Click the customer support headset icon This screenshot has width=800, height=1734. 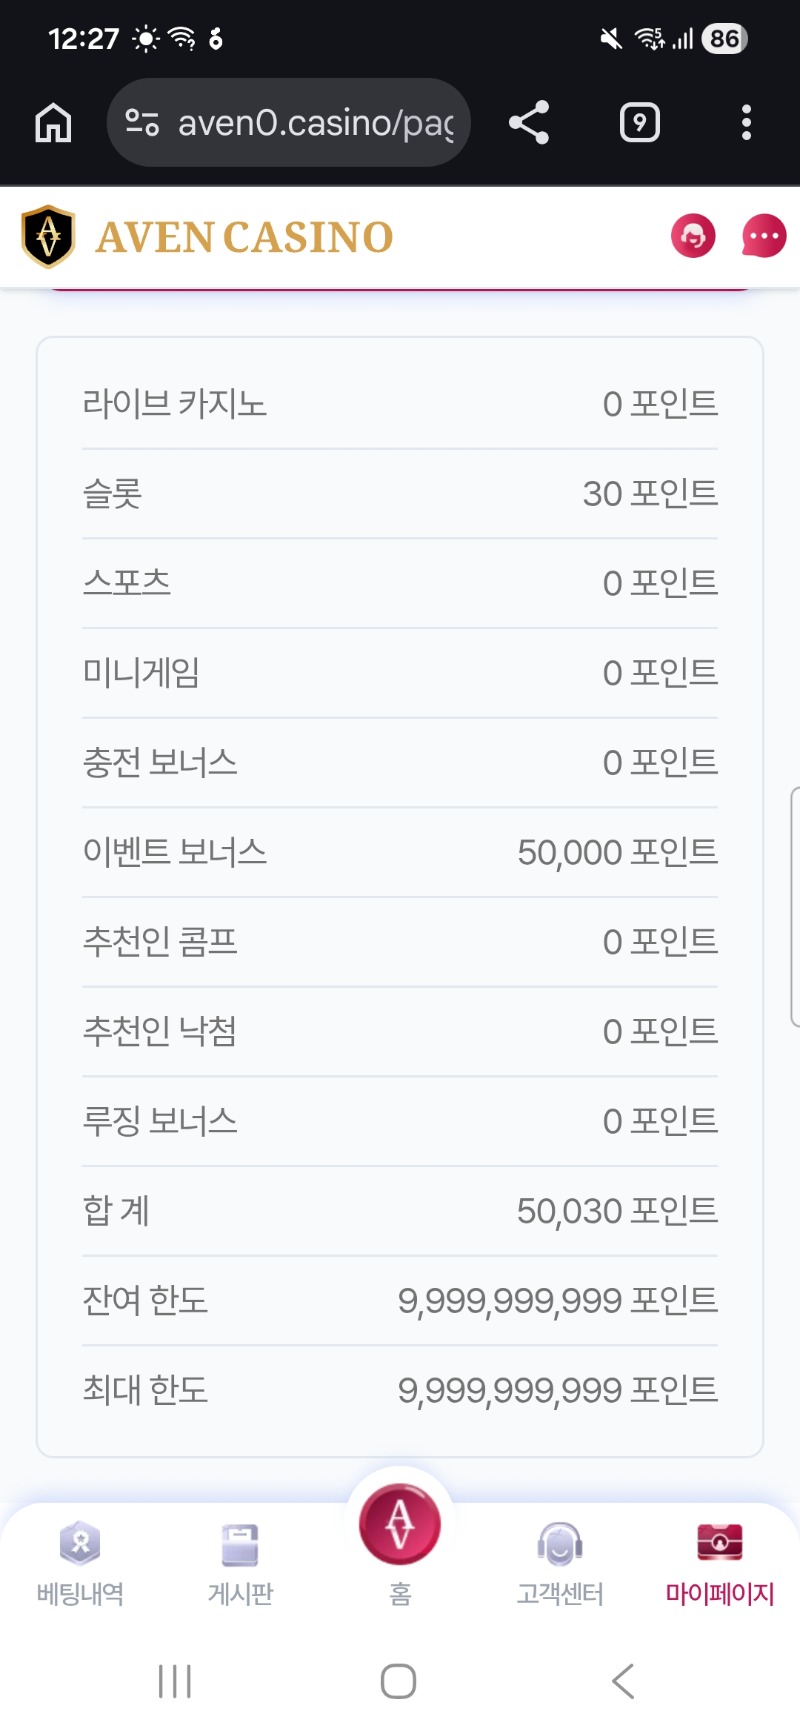coord(693,237)
